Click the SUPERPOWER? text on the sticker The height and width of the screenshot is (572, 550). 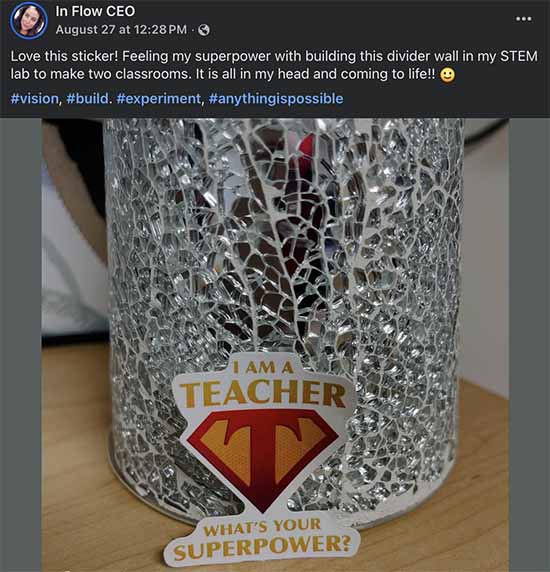click(262, 547)
